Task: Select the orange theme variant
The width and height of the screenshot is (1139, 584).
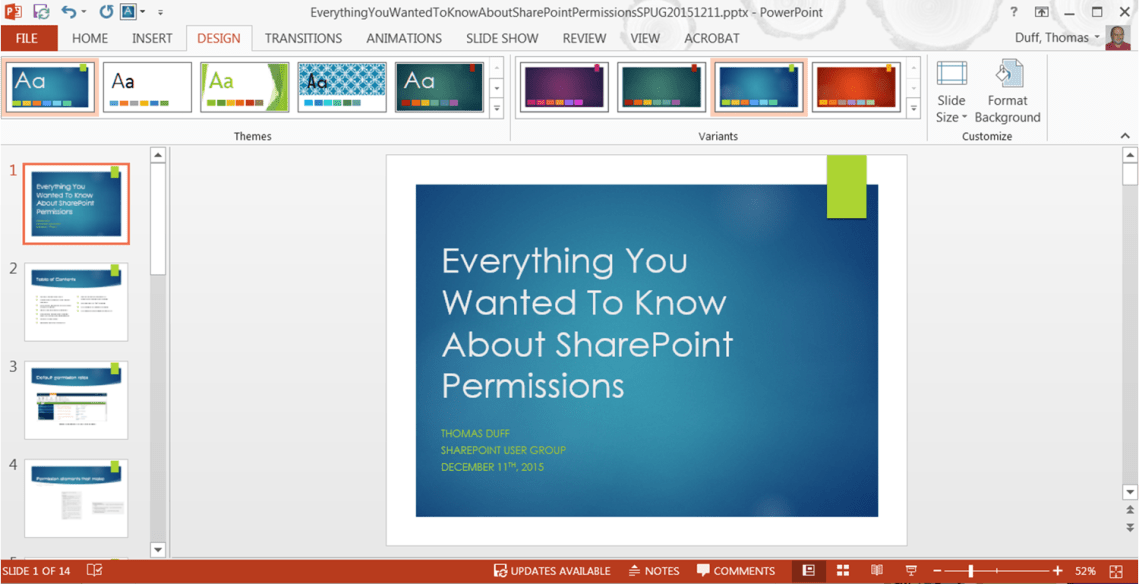Action: 855,86
